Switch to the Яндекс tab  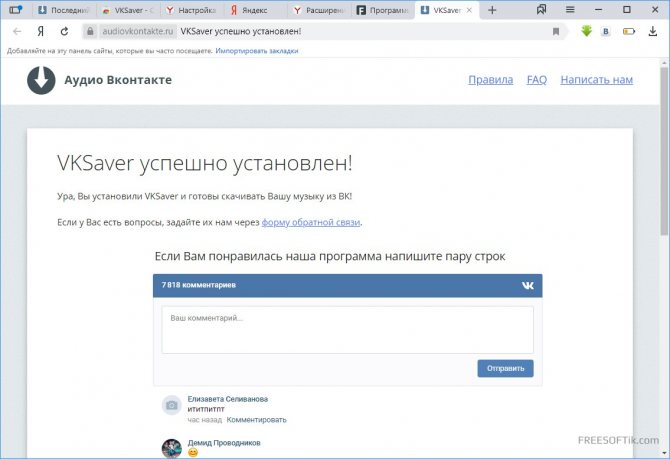click(x=255, y=10)
